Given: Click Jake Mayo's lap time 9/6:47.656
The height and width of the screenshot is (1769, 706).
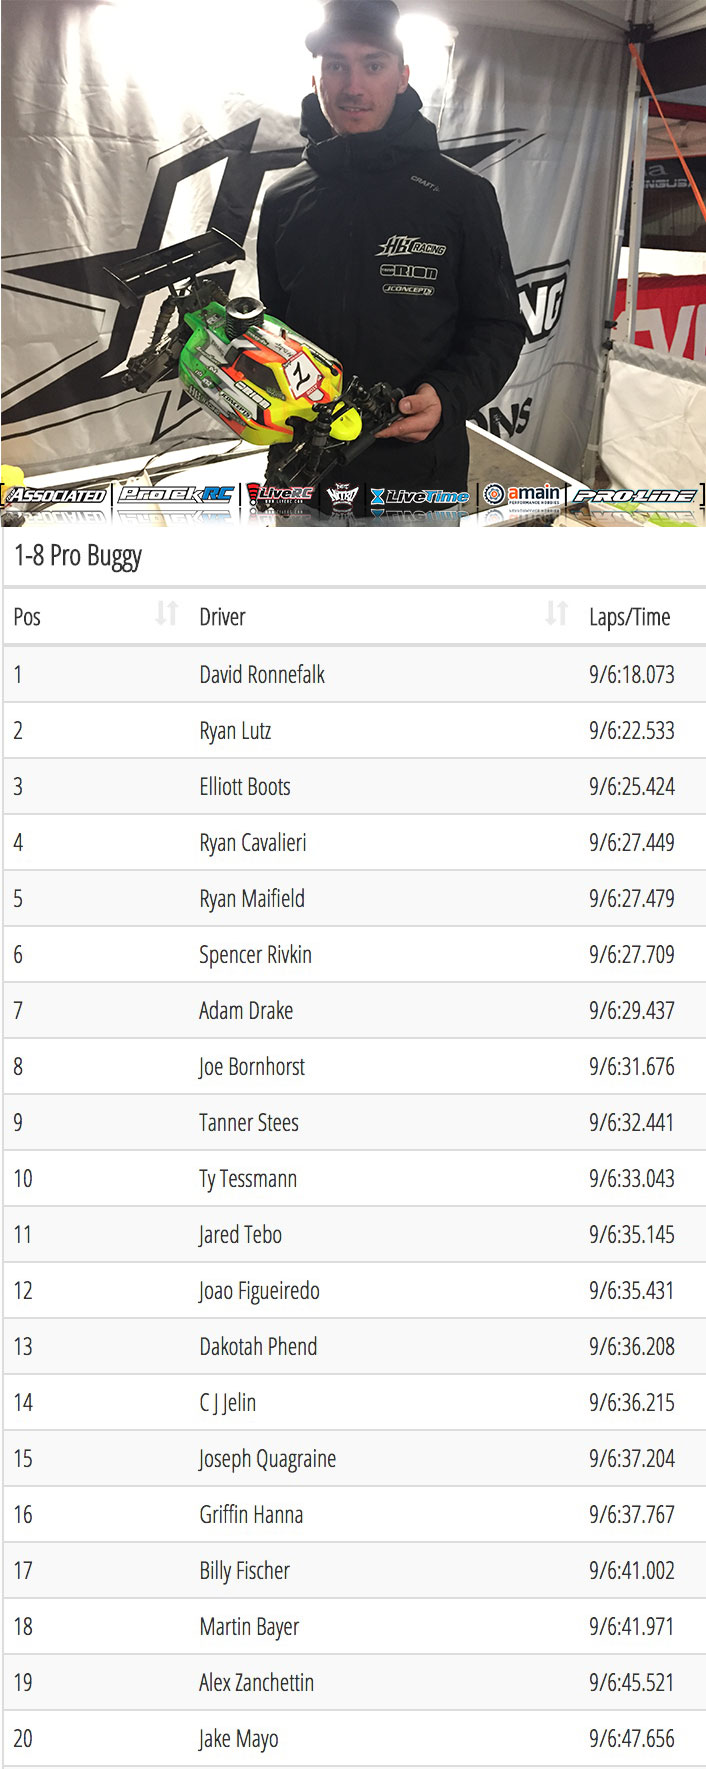Looking at the screenshot, I should (632, 1739).
